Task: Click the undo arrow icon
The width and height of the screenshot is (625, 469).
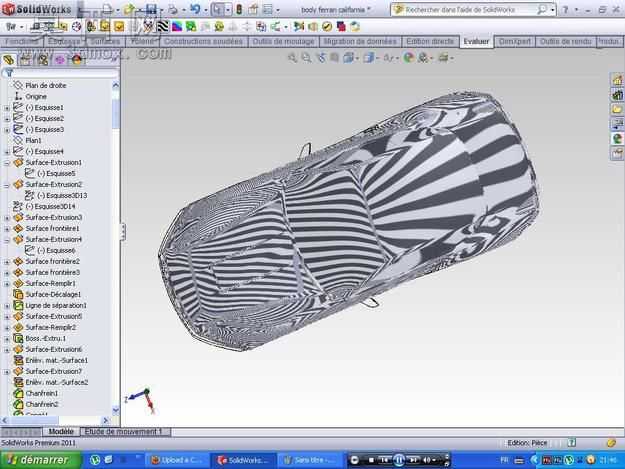Action: (x=195, y=9)
